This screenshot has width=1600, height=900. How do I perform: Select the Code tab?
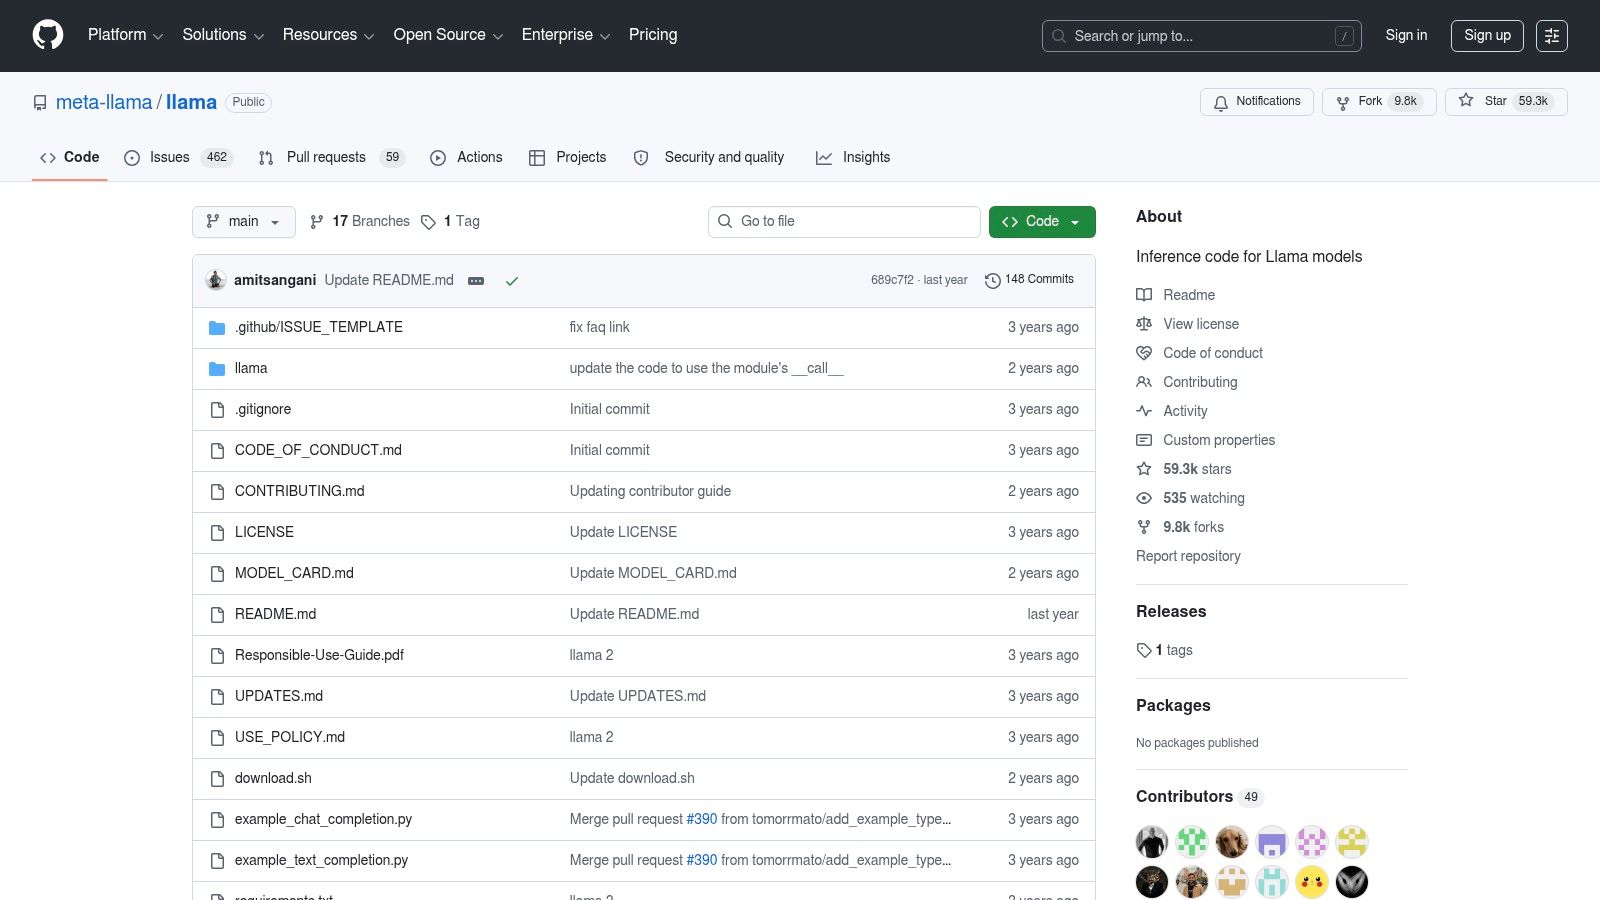click(x=70, y=157)
